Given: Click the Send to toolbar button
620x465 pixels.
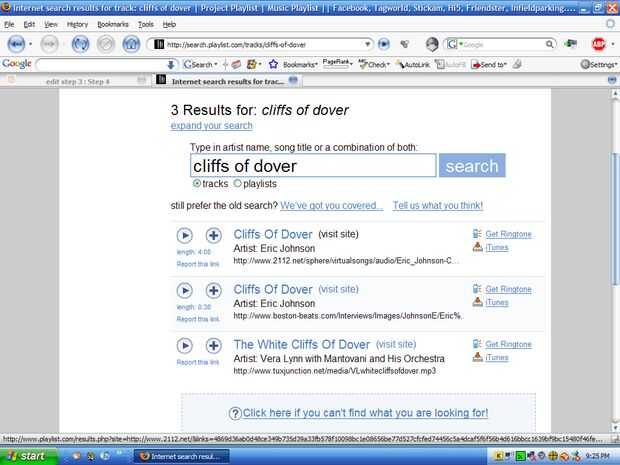Looking at the screenshot, I should 490,64.
